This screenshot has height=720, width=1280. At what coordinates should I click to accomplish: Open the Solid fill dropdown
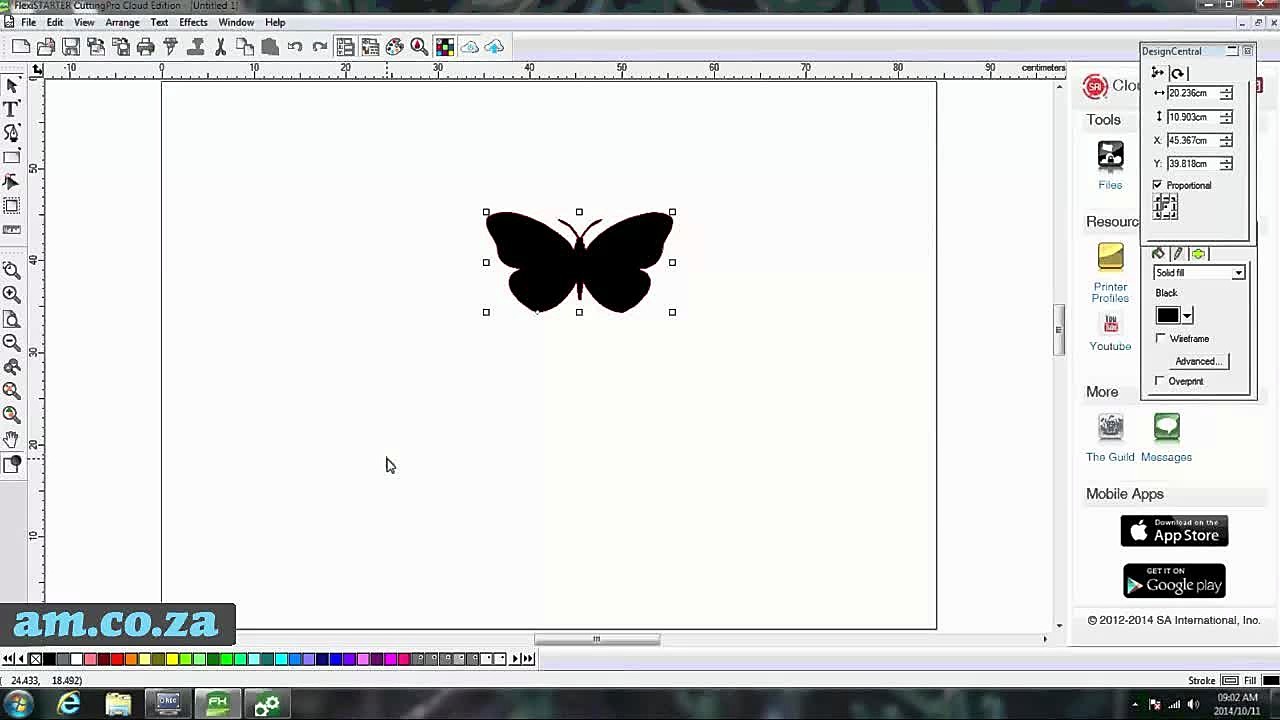[x=1199, y=273]
